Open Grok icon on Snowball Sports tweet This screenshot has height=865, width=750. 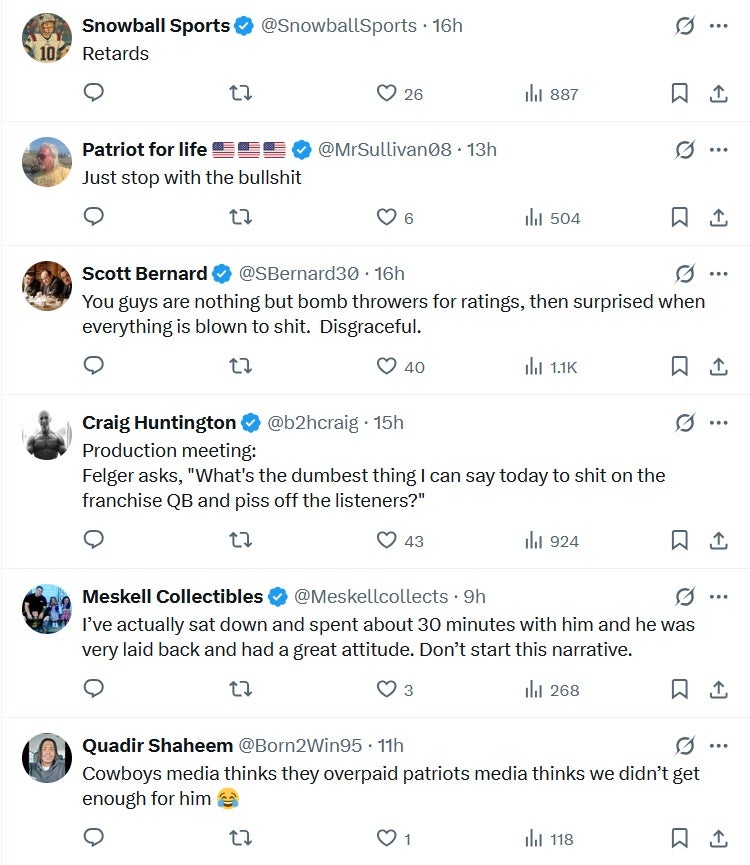coord(685,26)
